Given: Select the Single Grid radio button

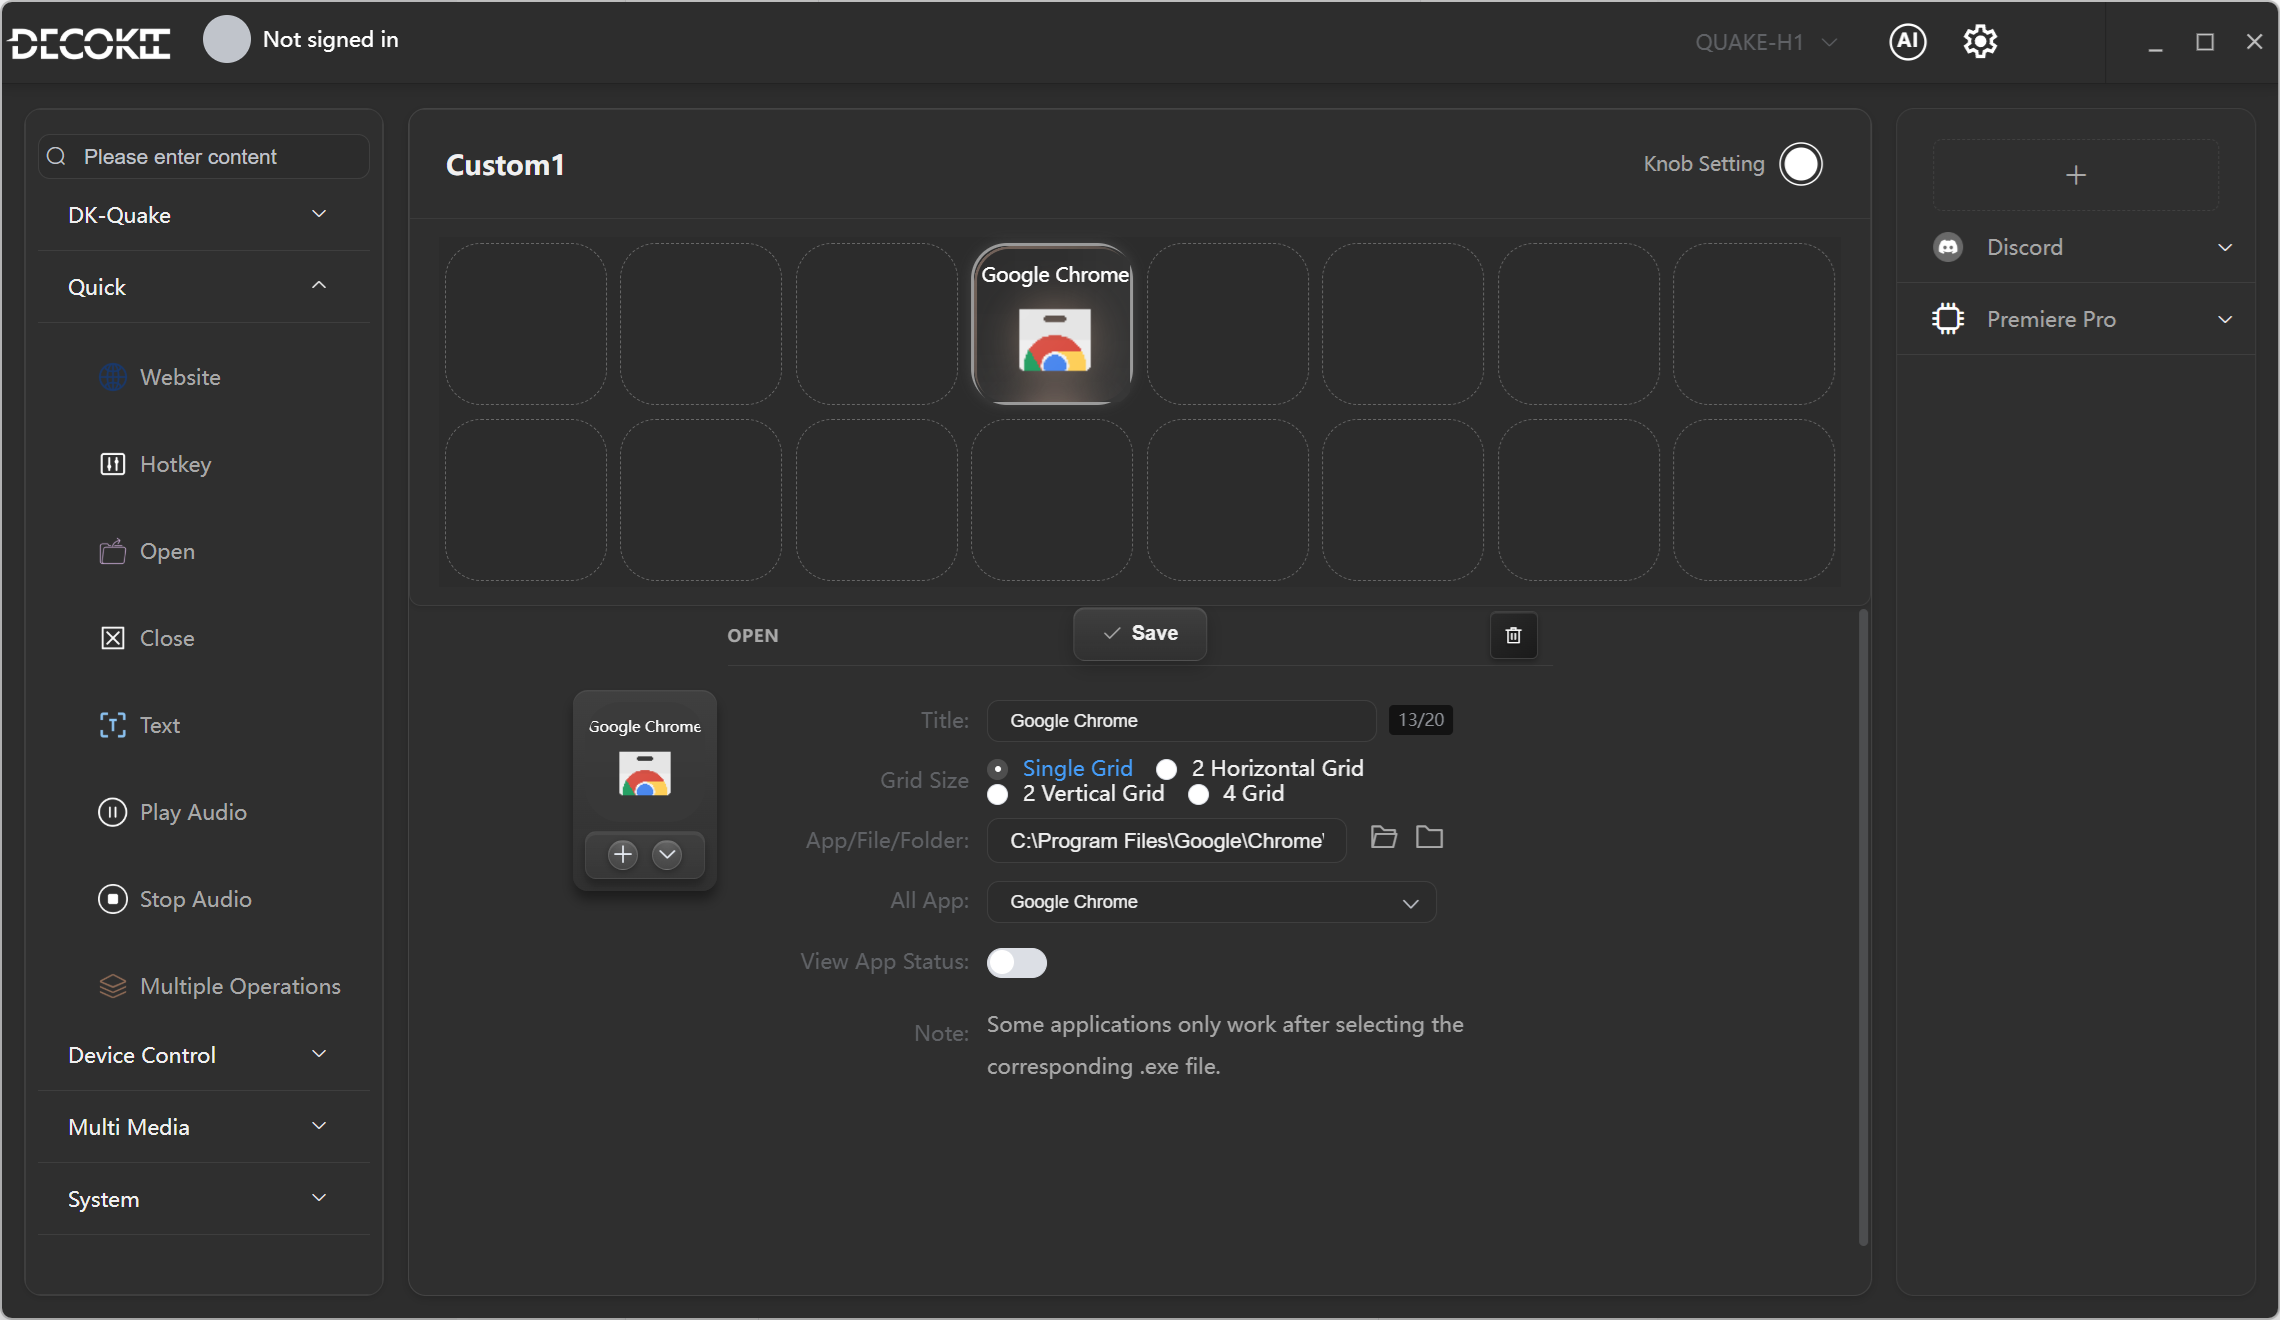Looking at the screenshot, I should pyautogui.click(x=997, y=769).
